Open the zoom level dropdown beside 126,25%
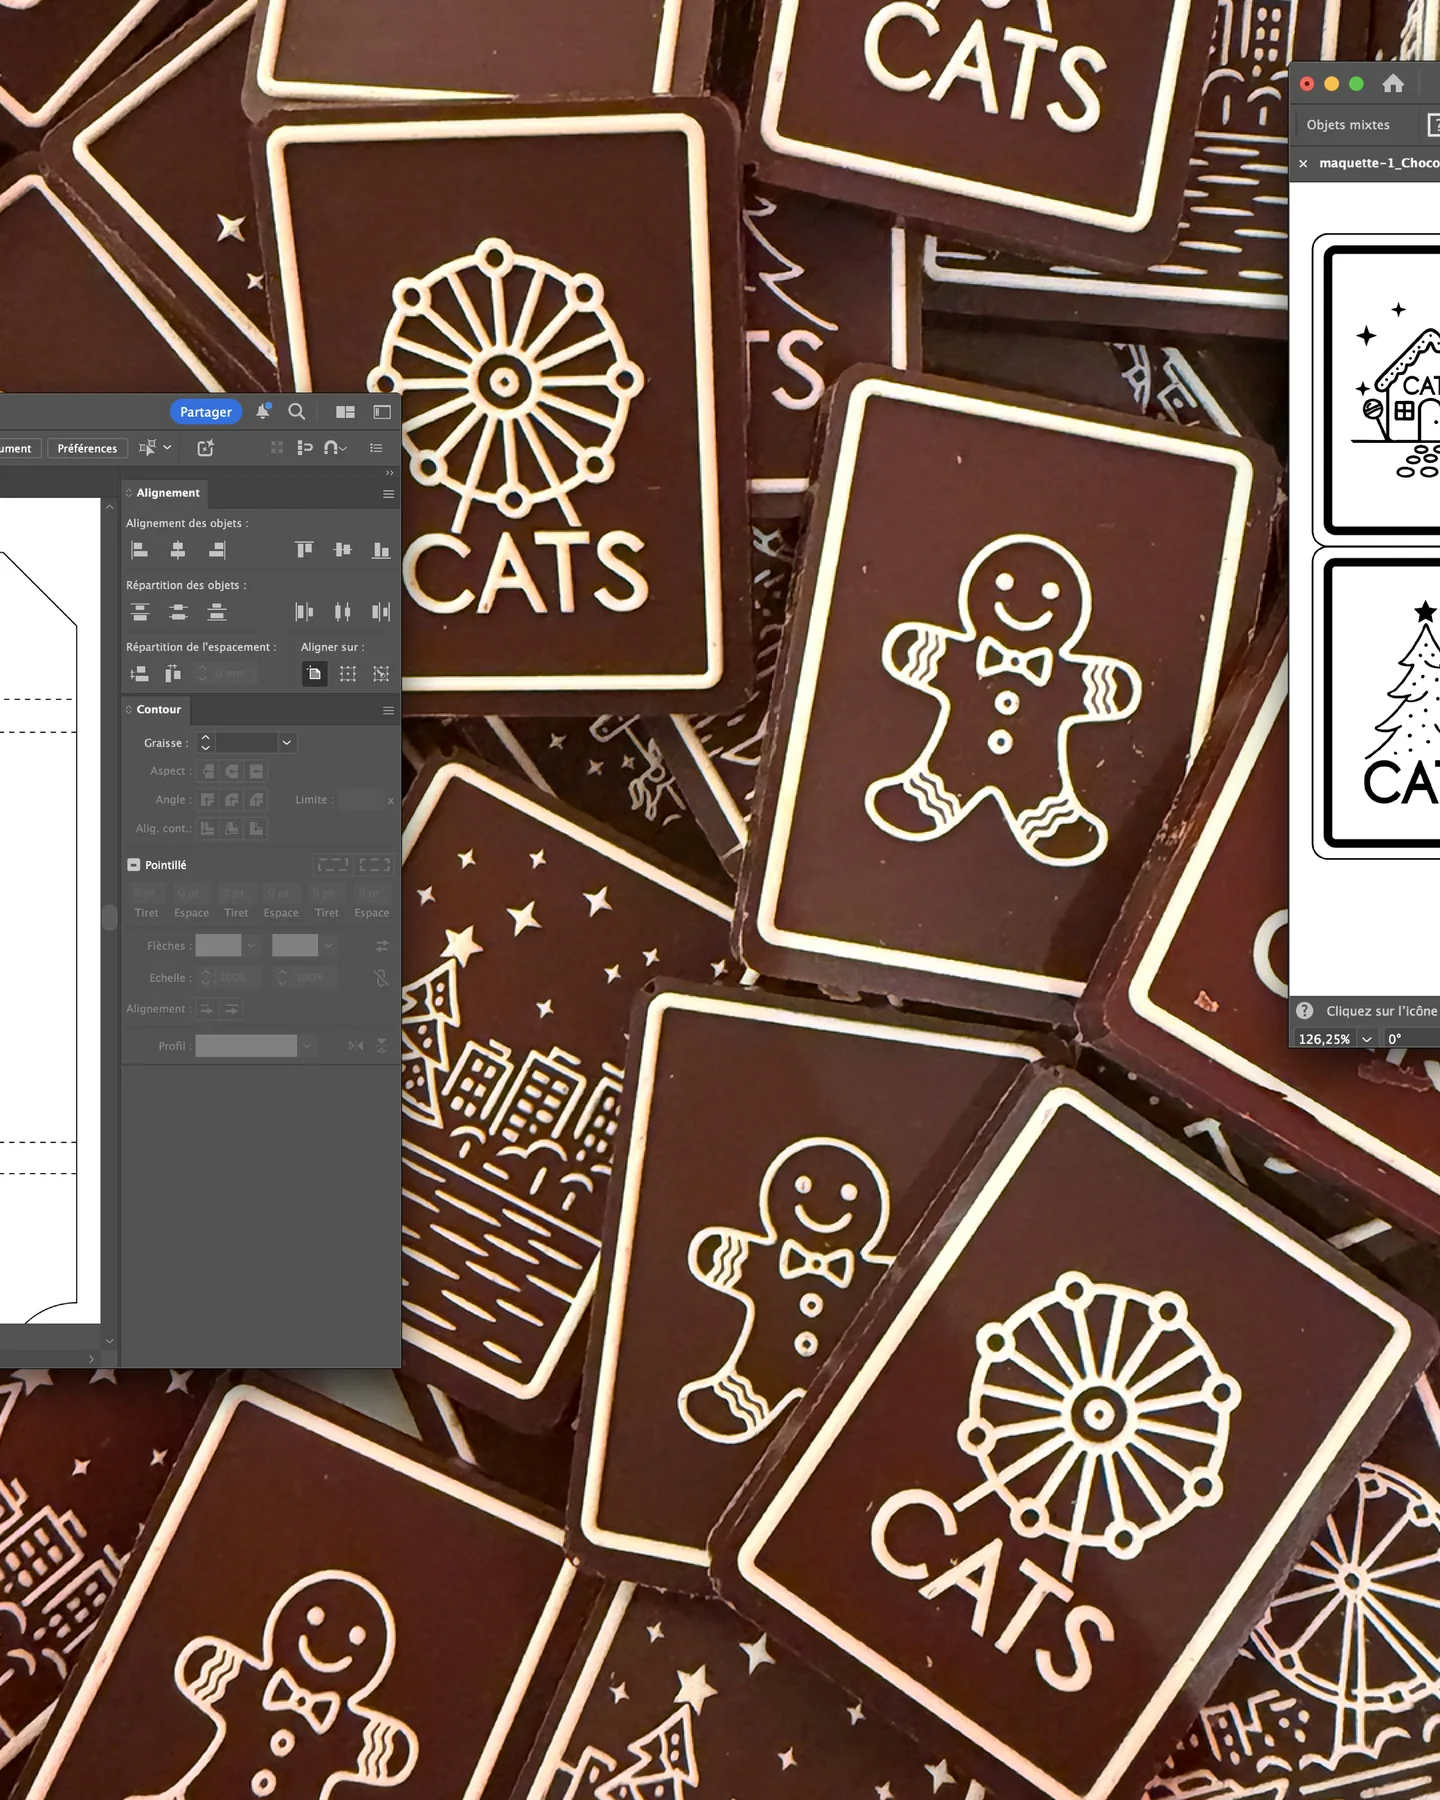 click(1367, 1039)
